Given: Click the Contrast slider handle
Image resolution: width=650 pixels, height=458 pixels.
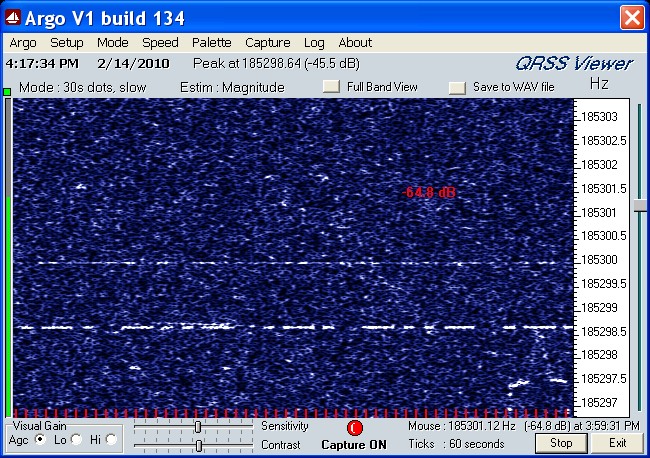Looking at the screenshot, I should 199,446.
